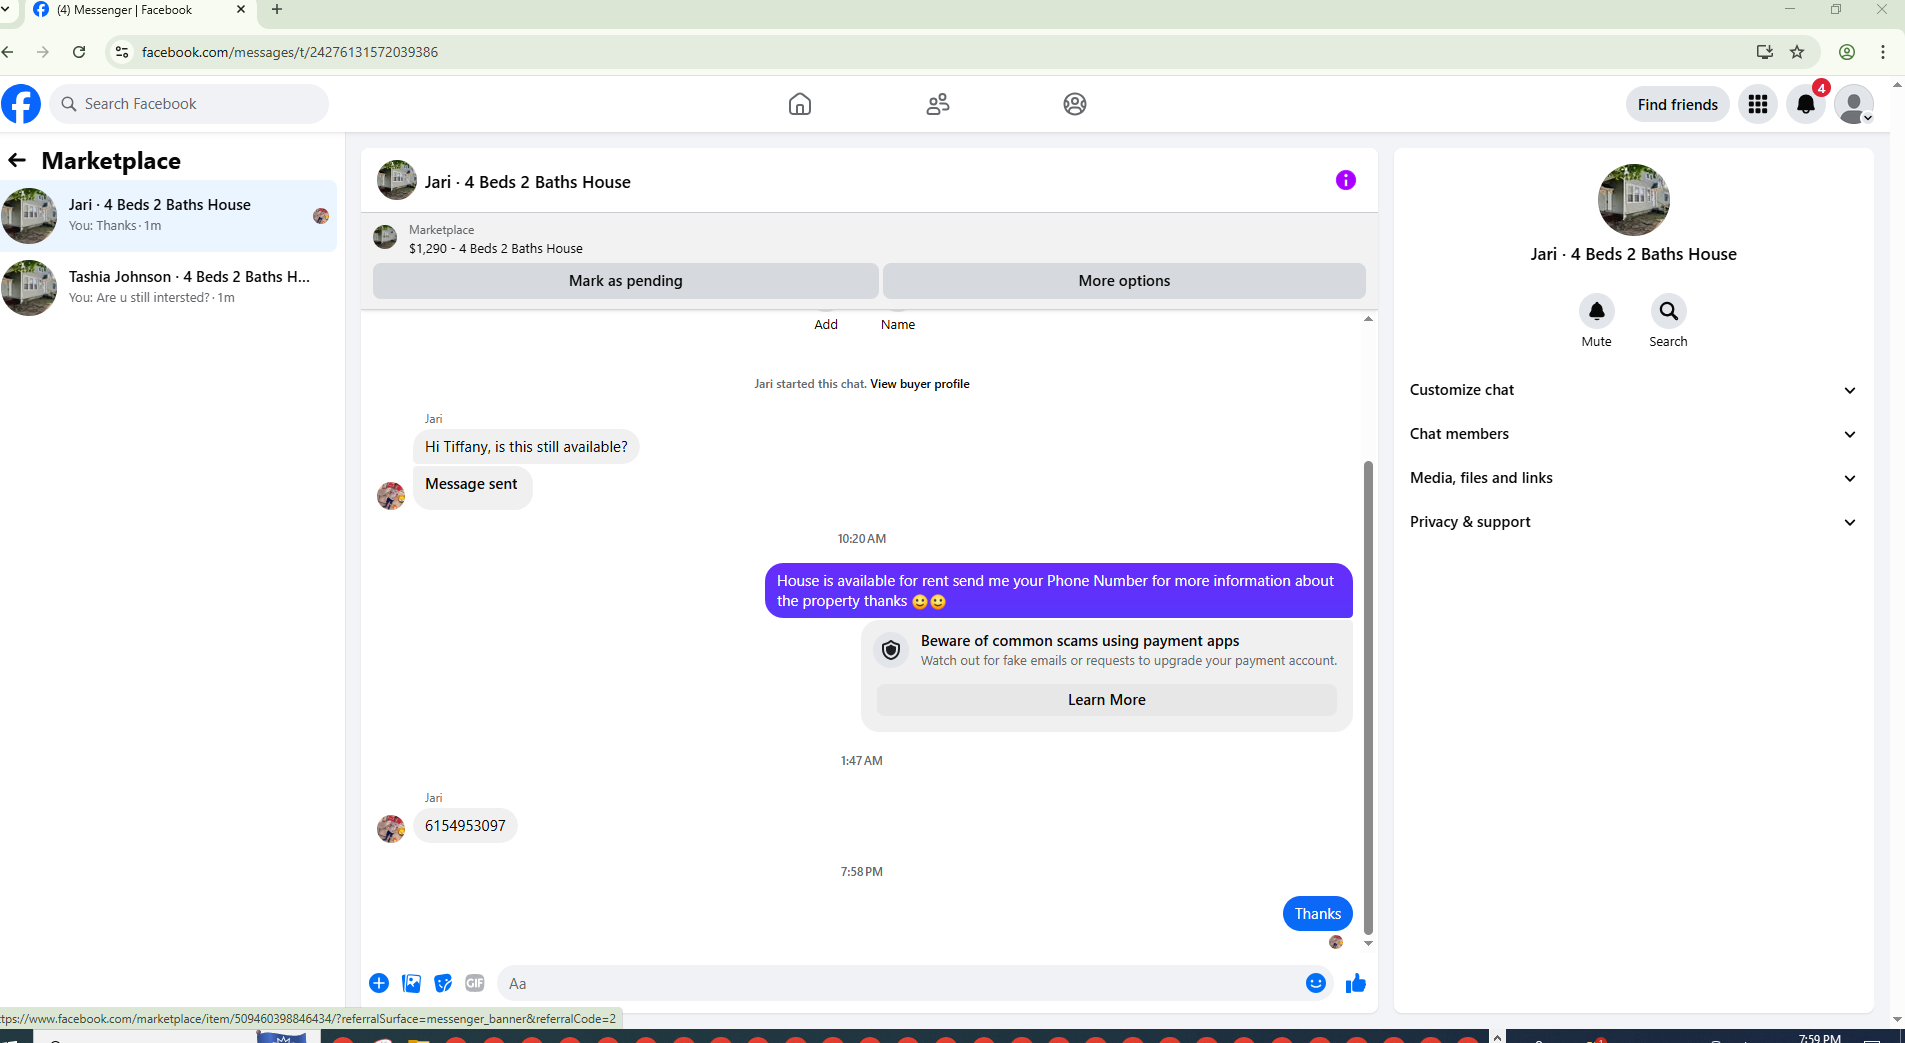Open Chrome profile icon

point(1847,52)
